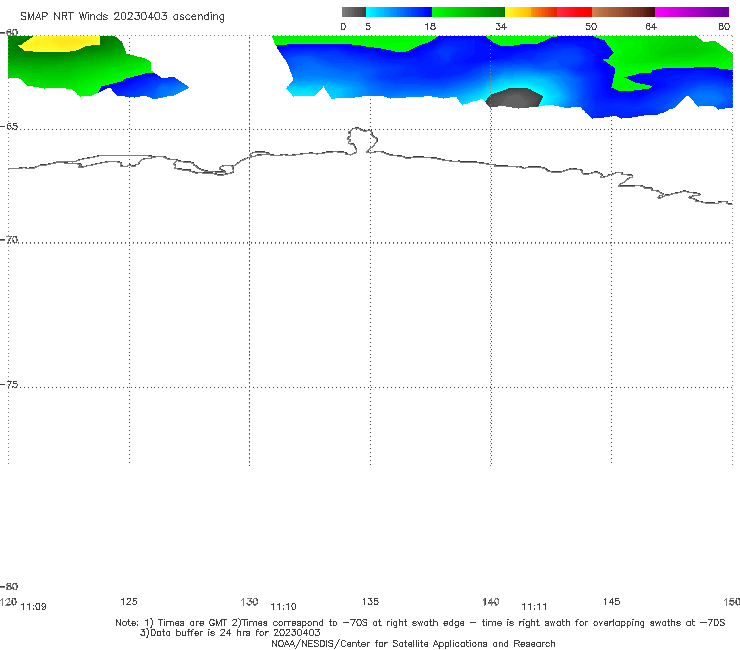Screen dimensions: 740x650
Task: Click the gray 0–5 knot colorbar segment
Action: pyautogui.click(x=353, y=12)
